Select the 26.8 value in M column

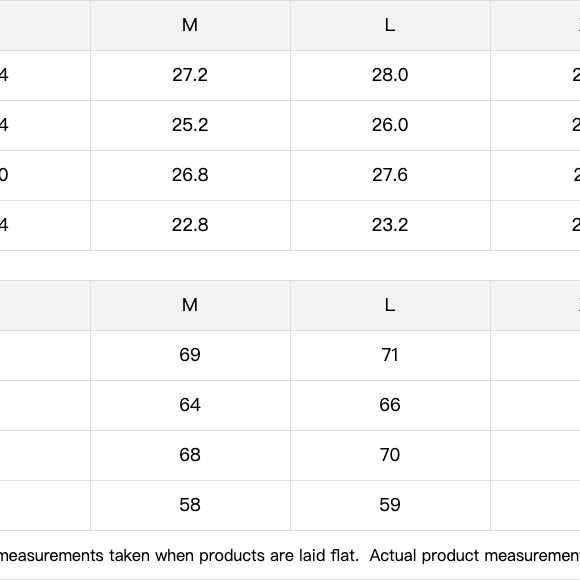190,175
